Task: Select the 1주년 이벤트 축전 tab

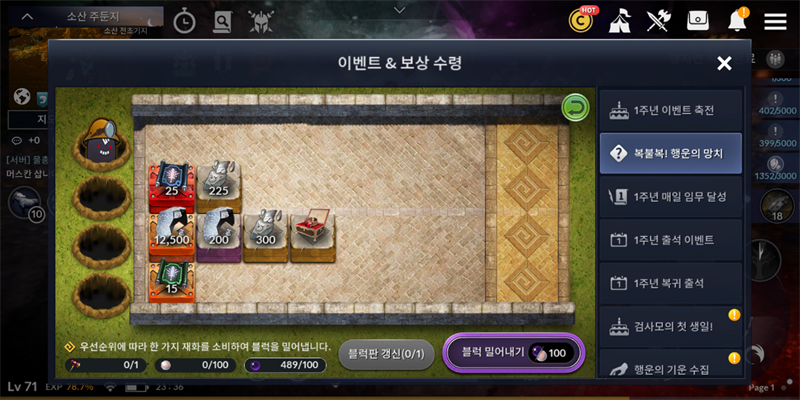Action: [671, 110]
